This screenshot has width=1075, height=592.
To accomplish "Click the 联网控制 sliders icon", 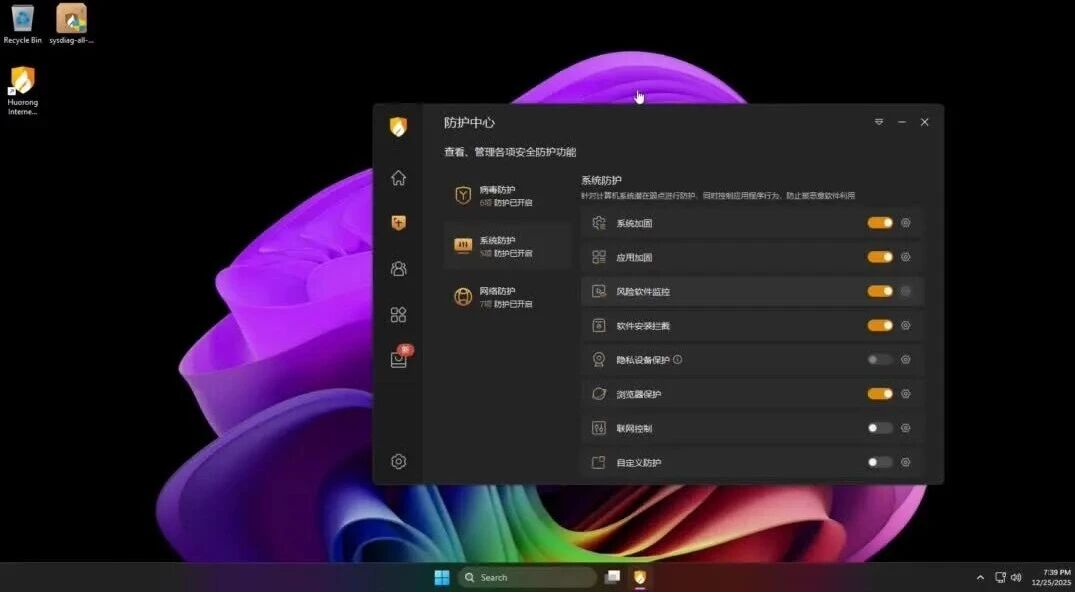I will point(599,428).
